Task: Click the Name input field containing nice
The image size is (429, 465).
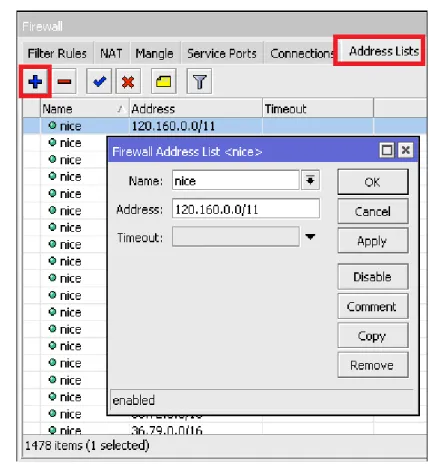Action: (236, 180)
